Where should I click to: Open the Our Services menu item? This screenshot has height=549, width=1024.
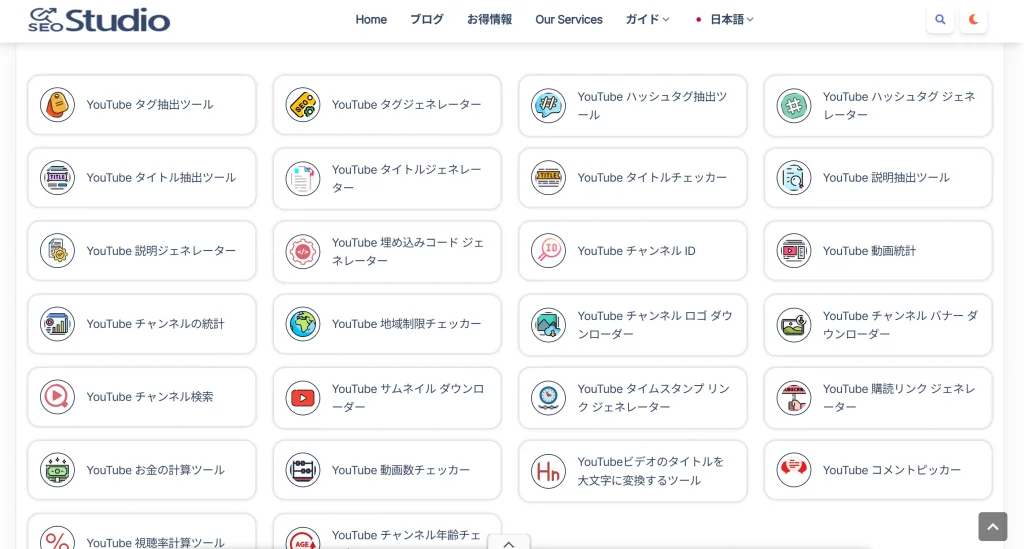point(569,20)
